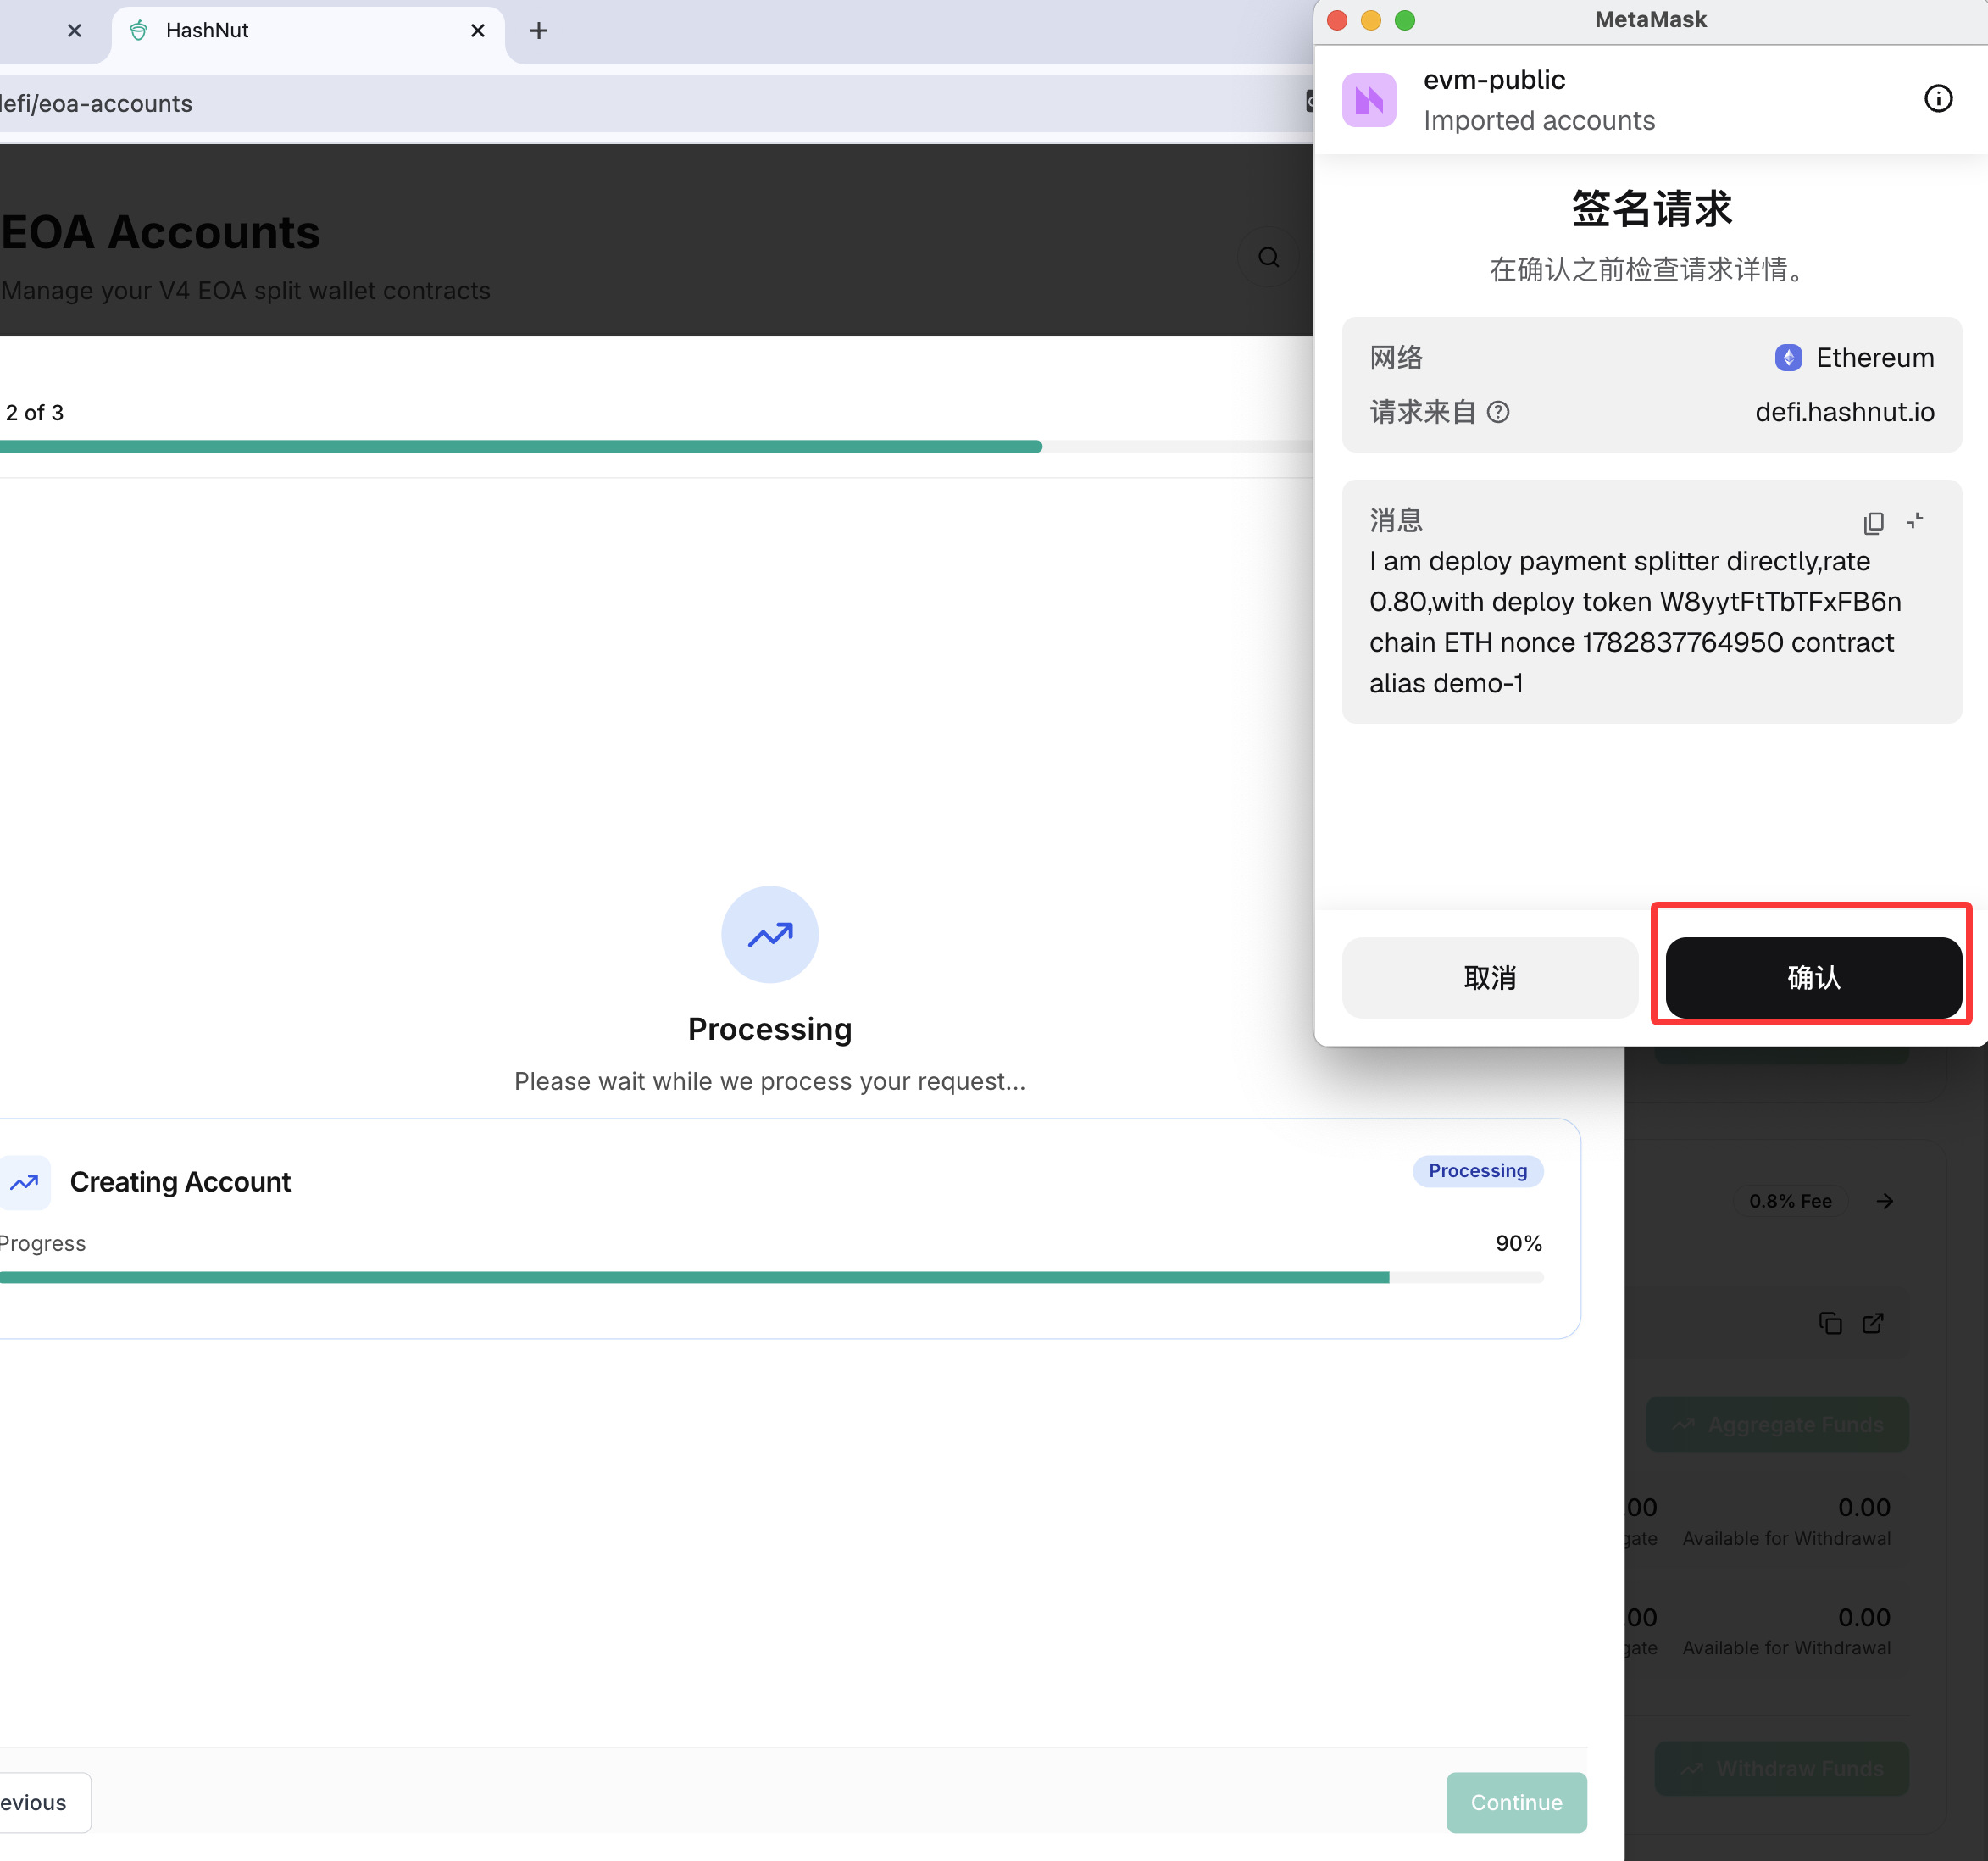The height and width of the screenshot is (1861, 1988).
Task: Open external link icon in background panel
Action: click(1873, 1323)
